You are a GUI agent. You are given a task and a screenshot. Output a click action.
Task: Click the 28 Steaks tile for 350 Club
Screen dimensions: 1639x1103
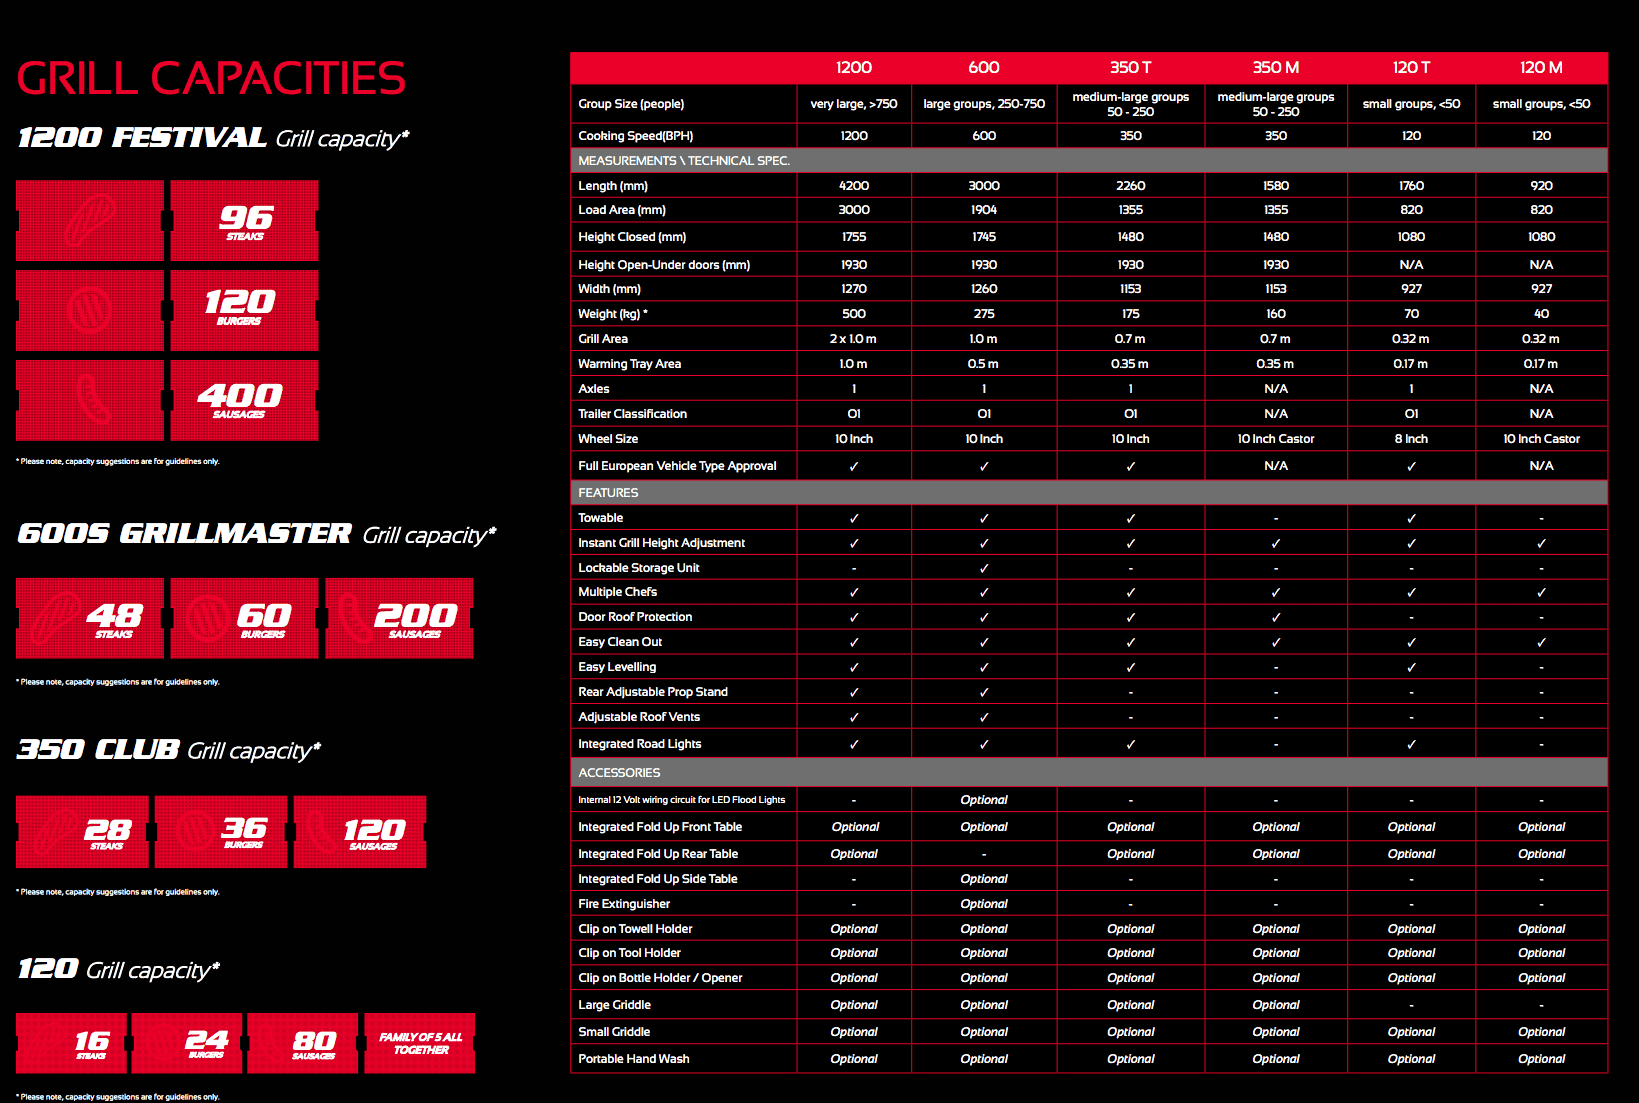pyautogui.click(x=83, y=832)
